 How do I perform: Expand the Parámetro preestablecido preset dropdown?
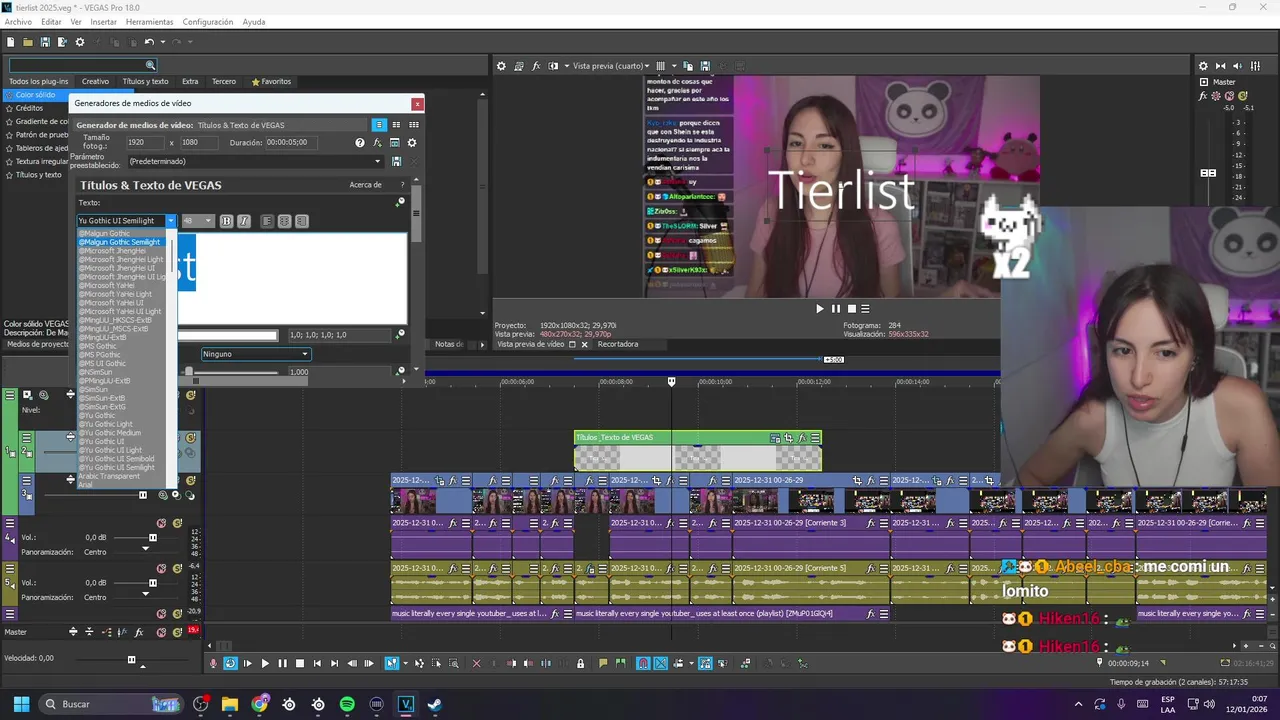(377, 161)
